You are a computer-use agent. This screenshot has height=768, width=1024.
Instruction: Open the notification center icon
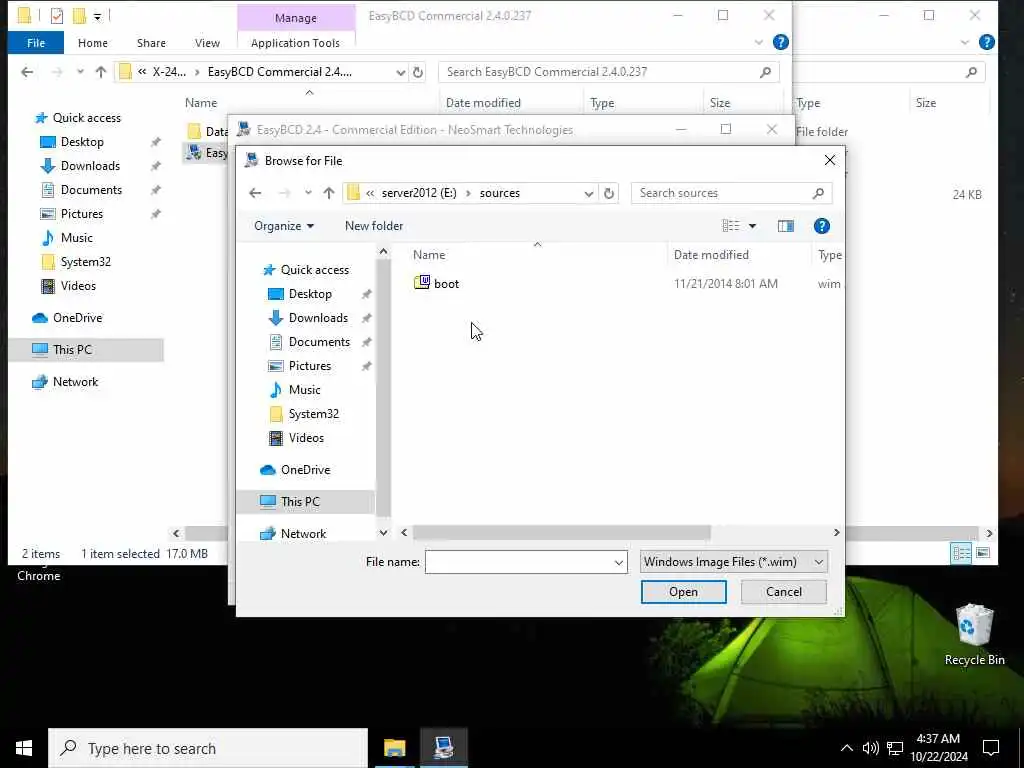pyautogui.click(x=991, y=748)
